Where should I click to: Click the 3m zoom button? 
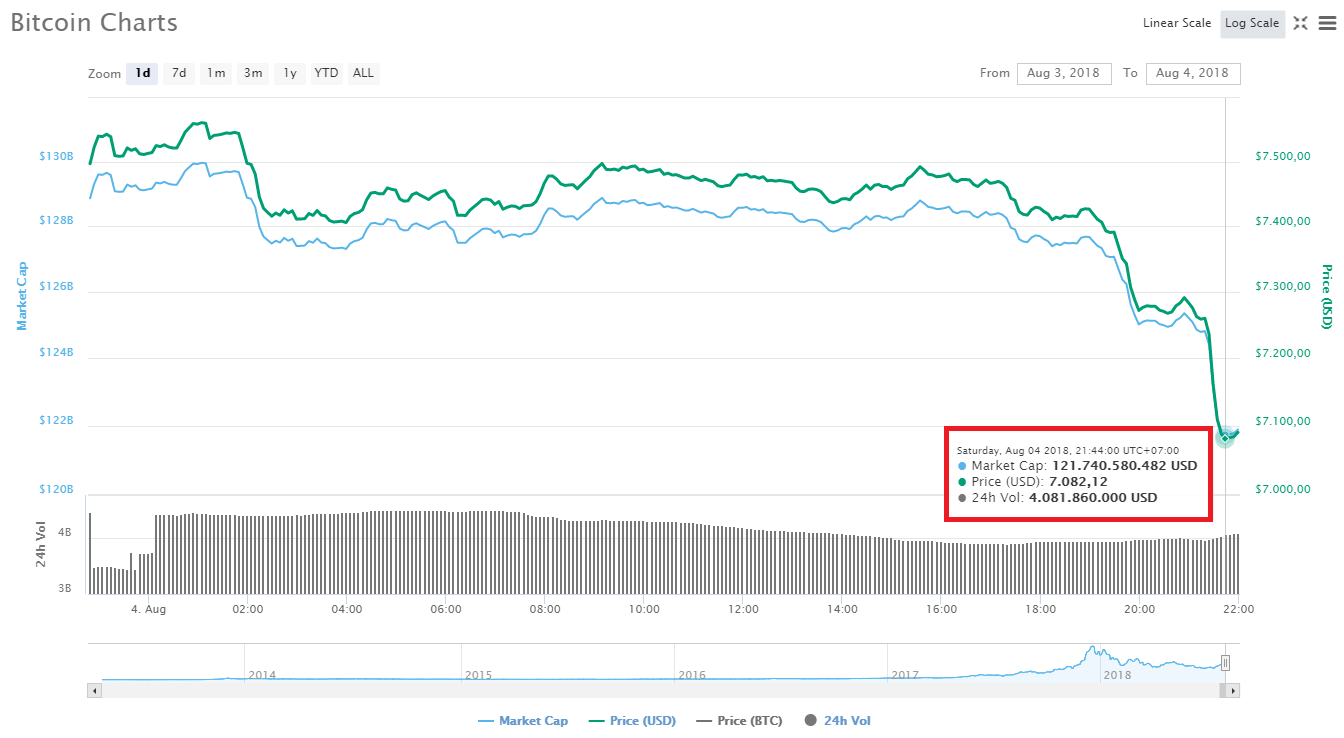[252, 73]
